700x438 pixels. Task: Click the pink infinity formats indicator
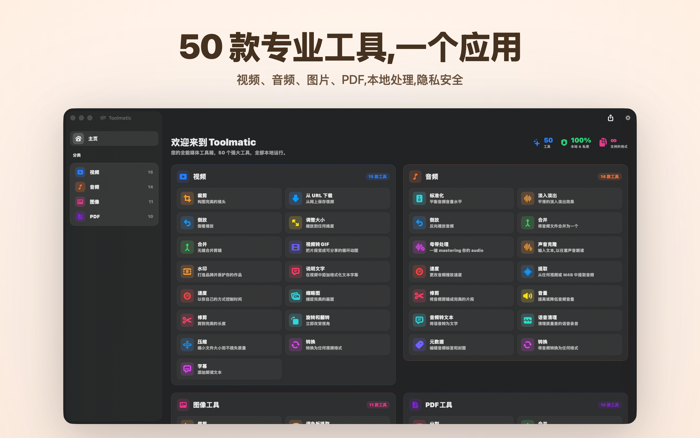(x=613, y=142)
